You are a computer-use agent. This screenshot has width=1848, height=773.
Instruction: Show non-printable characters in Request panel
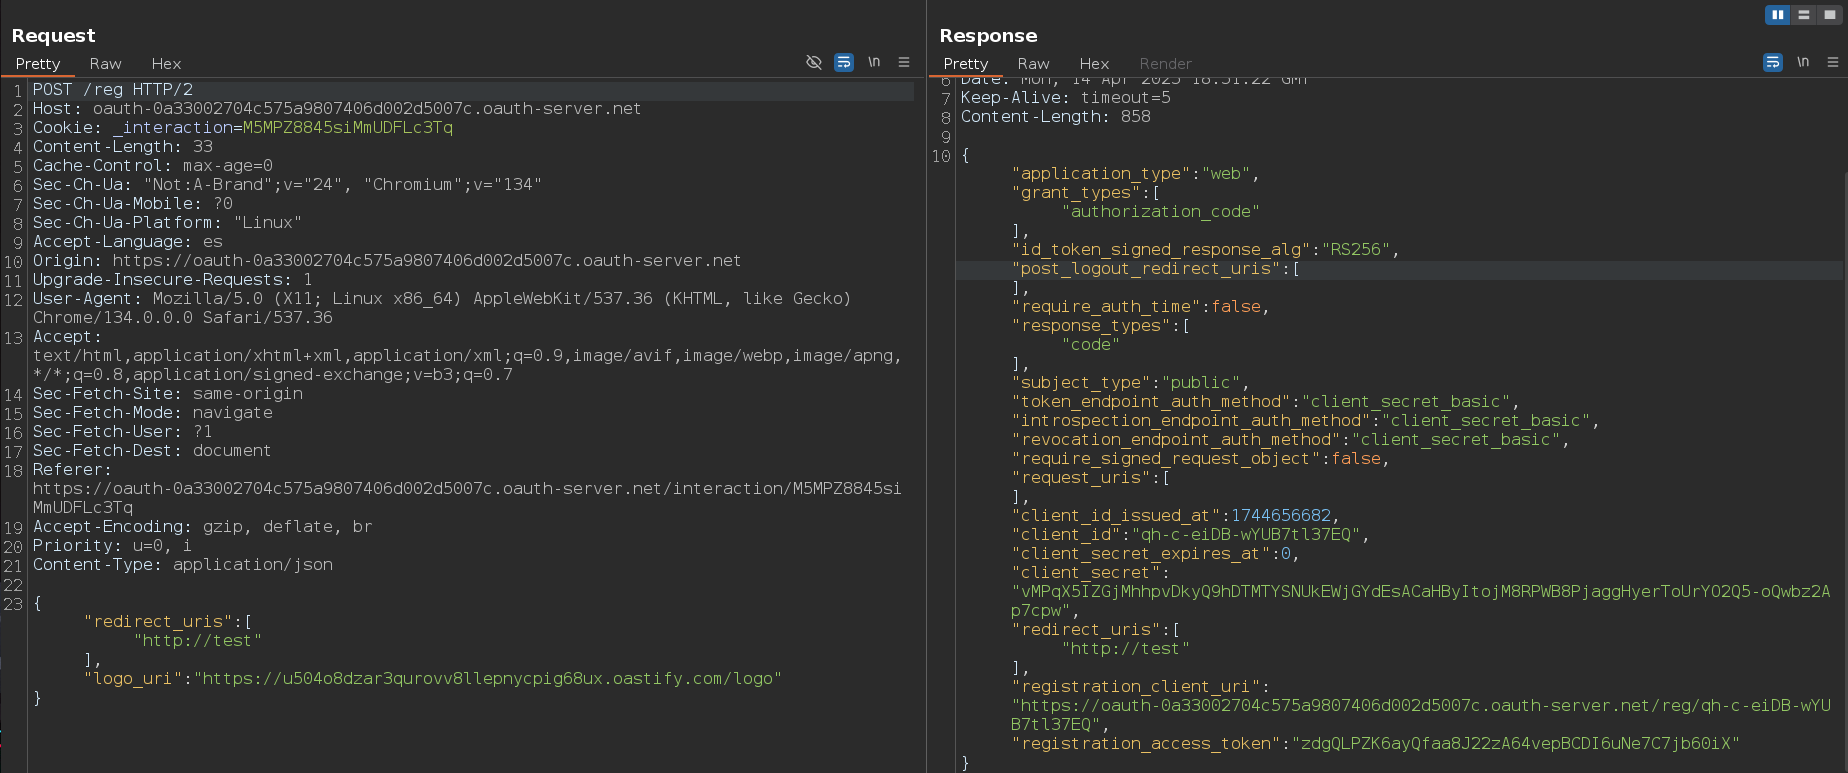tap(874, 62)
